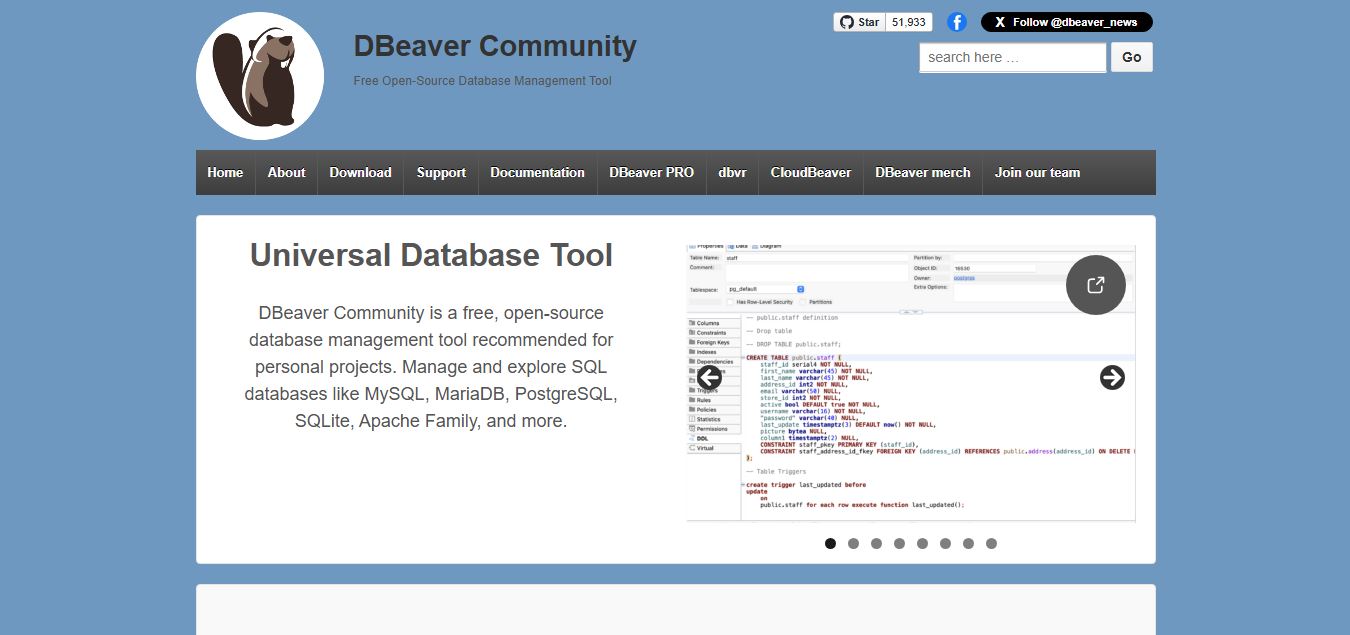The image size is (1350, 635).
Task: Open the Support menu item
Action: click(x=441, y=172)
